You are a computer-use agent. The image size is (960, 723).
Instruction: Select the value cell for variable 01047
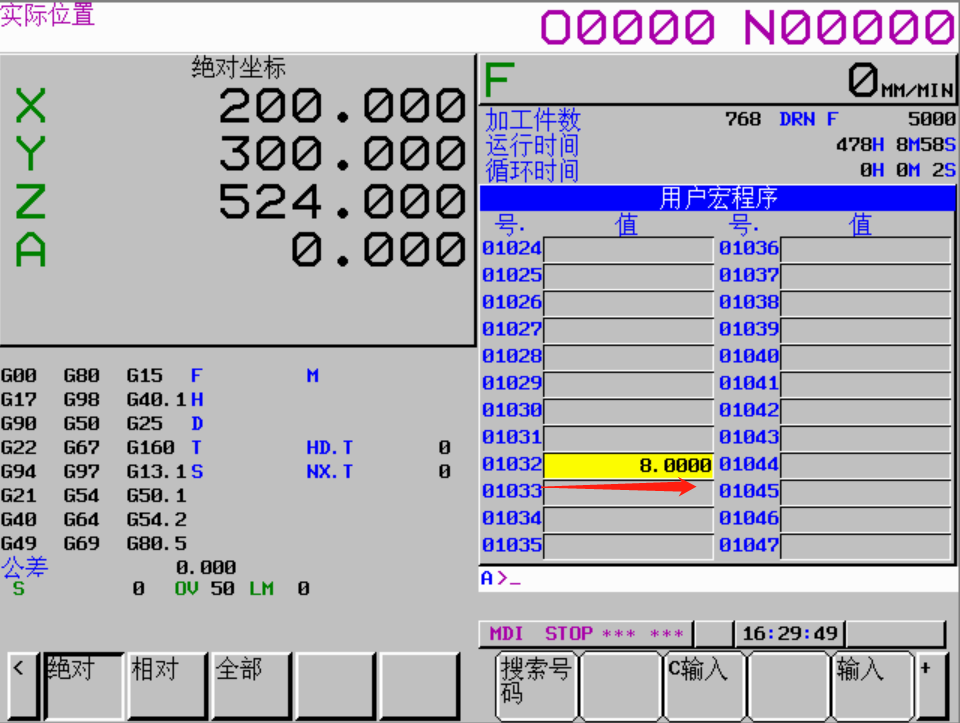[x=865, y=546]
